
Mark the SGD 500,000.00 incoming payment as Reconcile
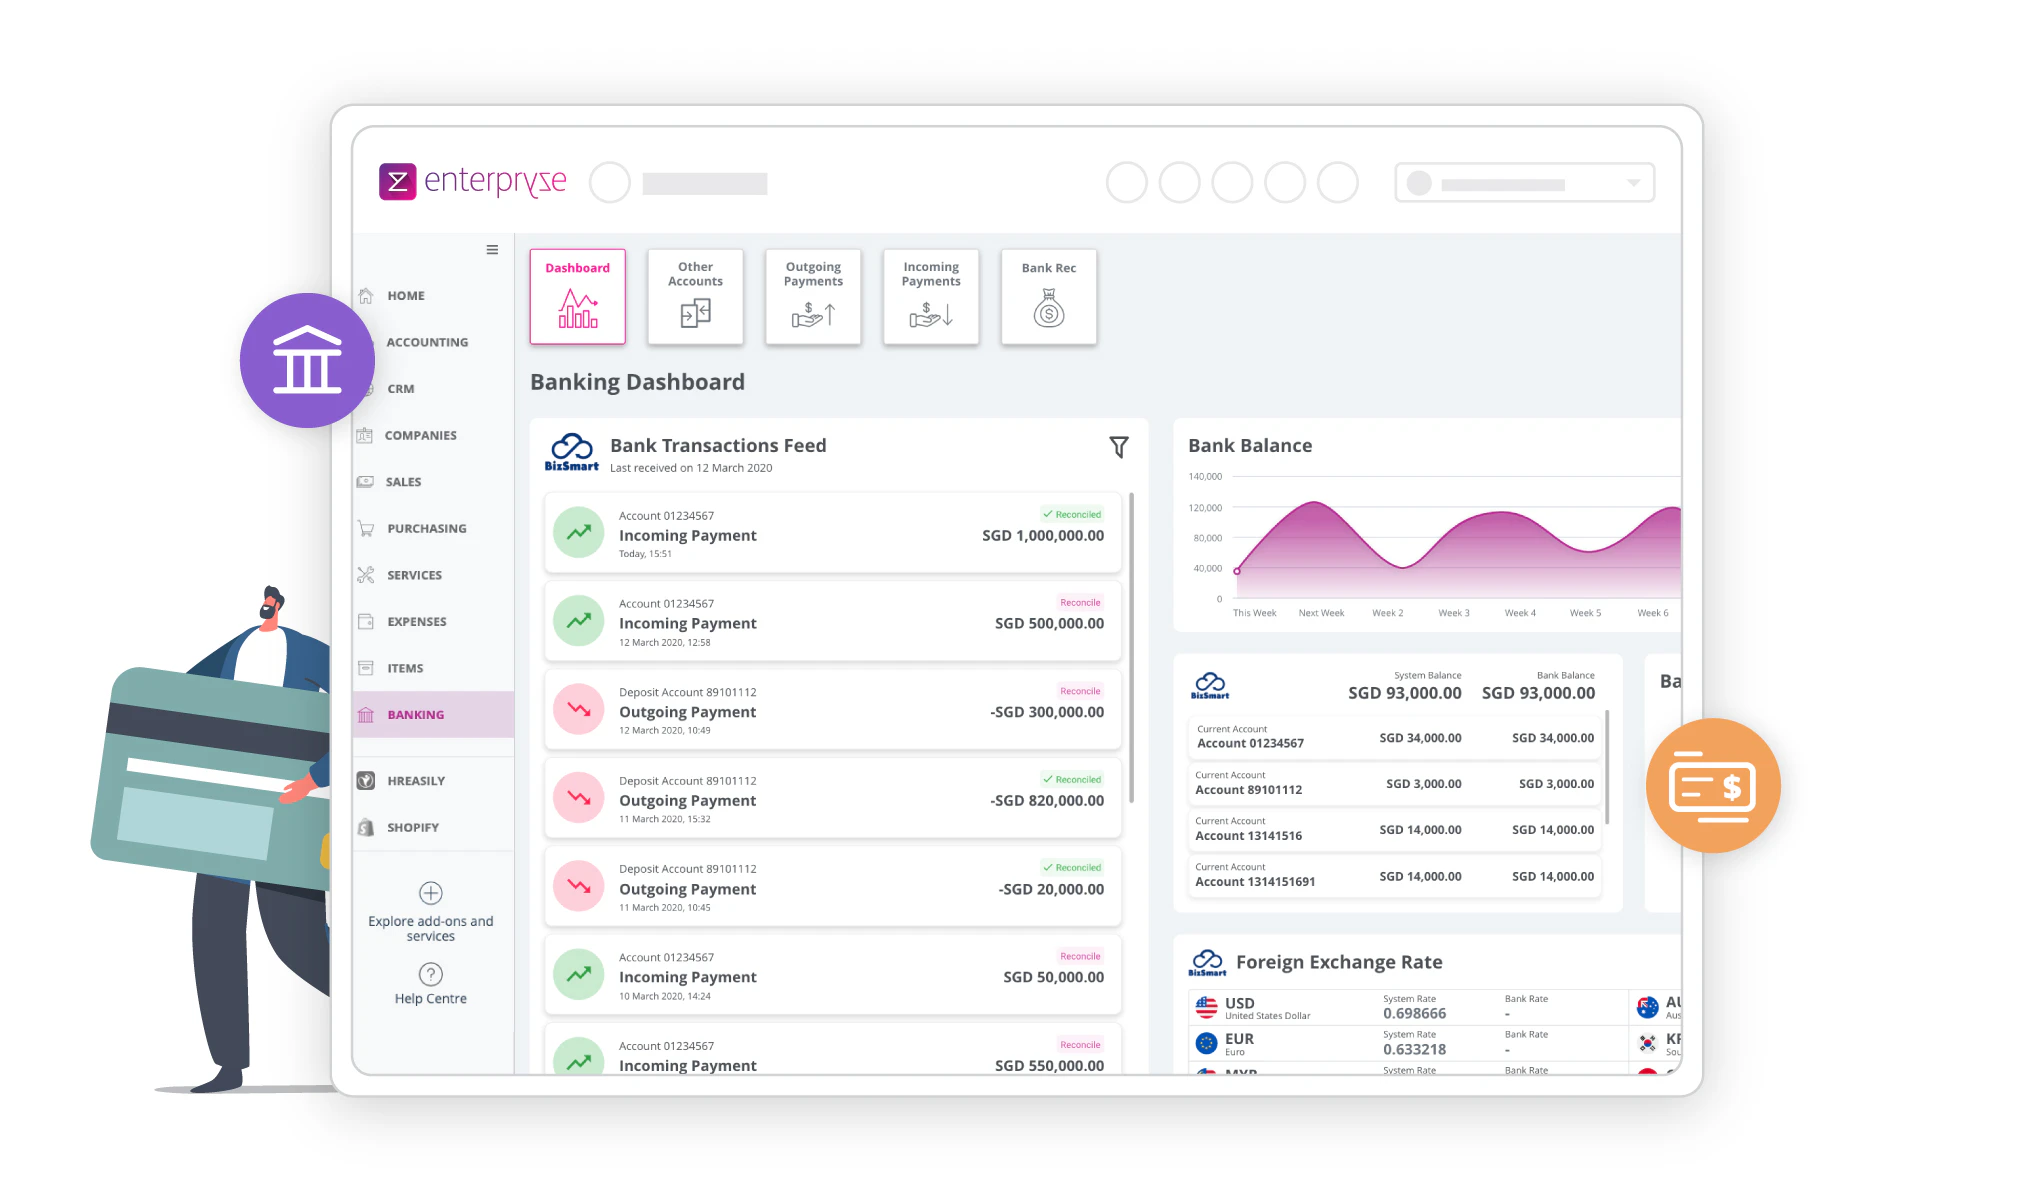(1079, 602)
